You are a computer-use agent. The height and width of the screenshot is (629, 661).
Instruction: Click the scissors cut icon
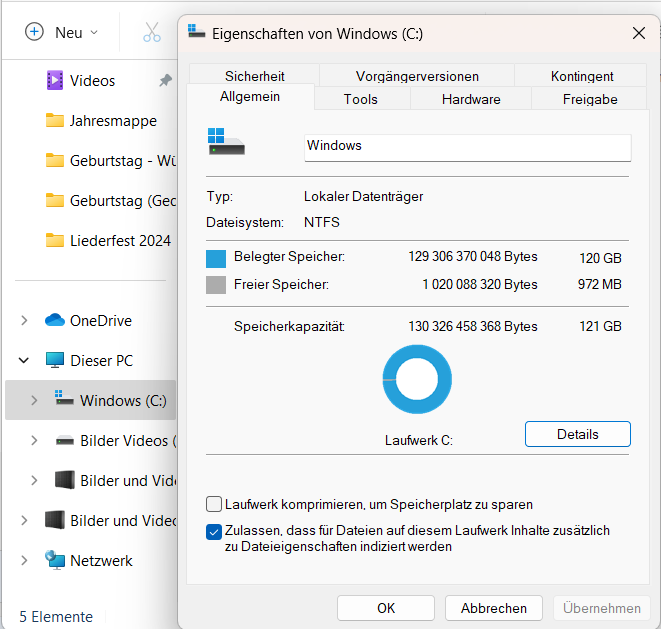pos(152,32)
